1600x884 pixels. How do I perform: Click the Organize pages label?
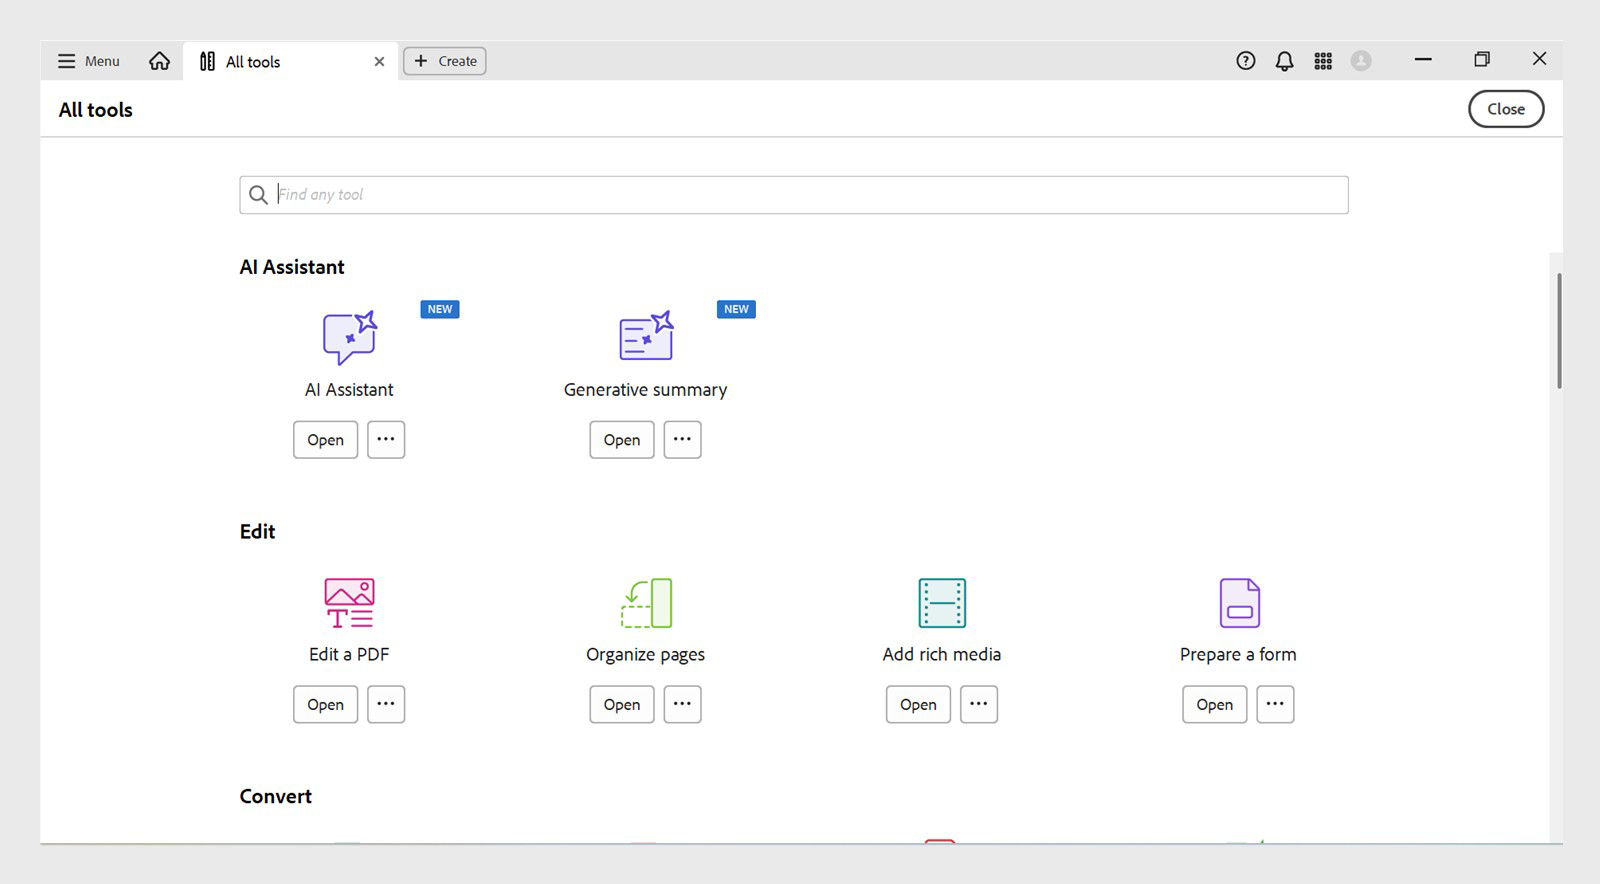pyautogui.click(x=646, y=655)
